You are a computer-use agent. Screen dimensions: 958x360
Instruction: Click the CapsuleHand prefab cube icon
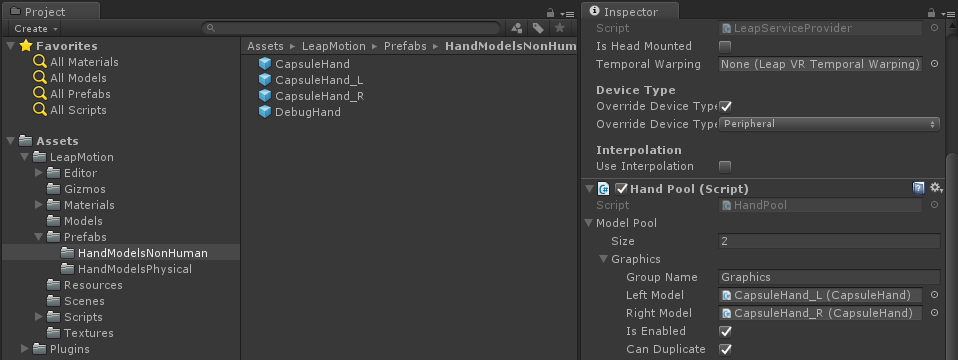(x=265, y=64)
